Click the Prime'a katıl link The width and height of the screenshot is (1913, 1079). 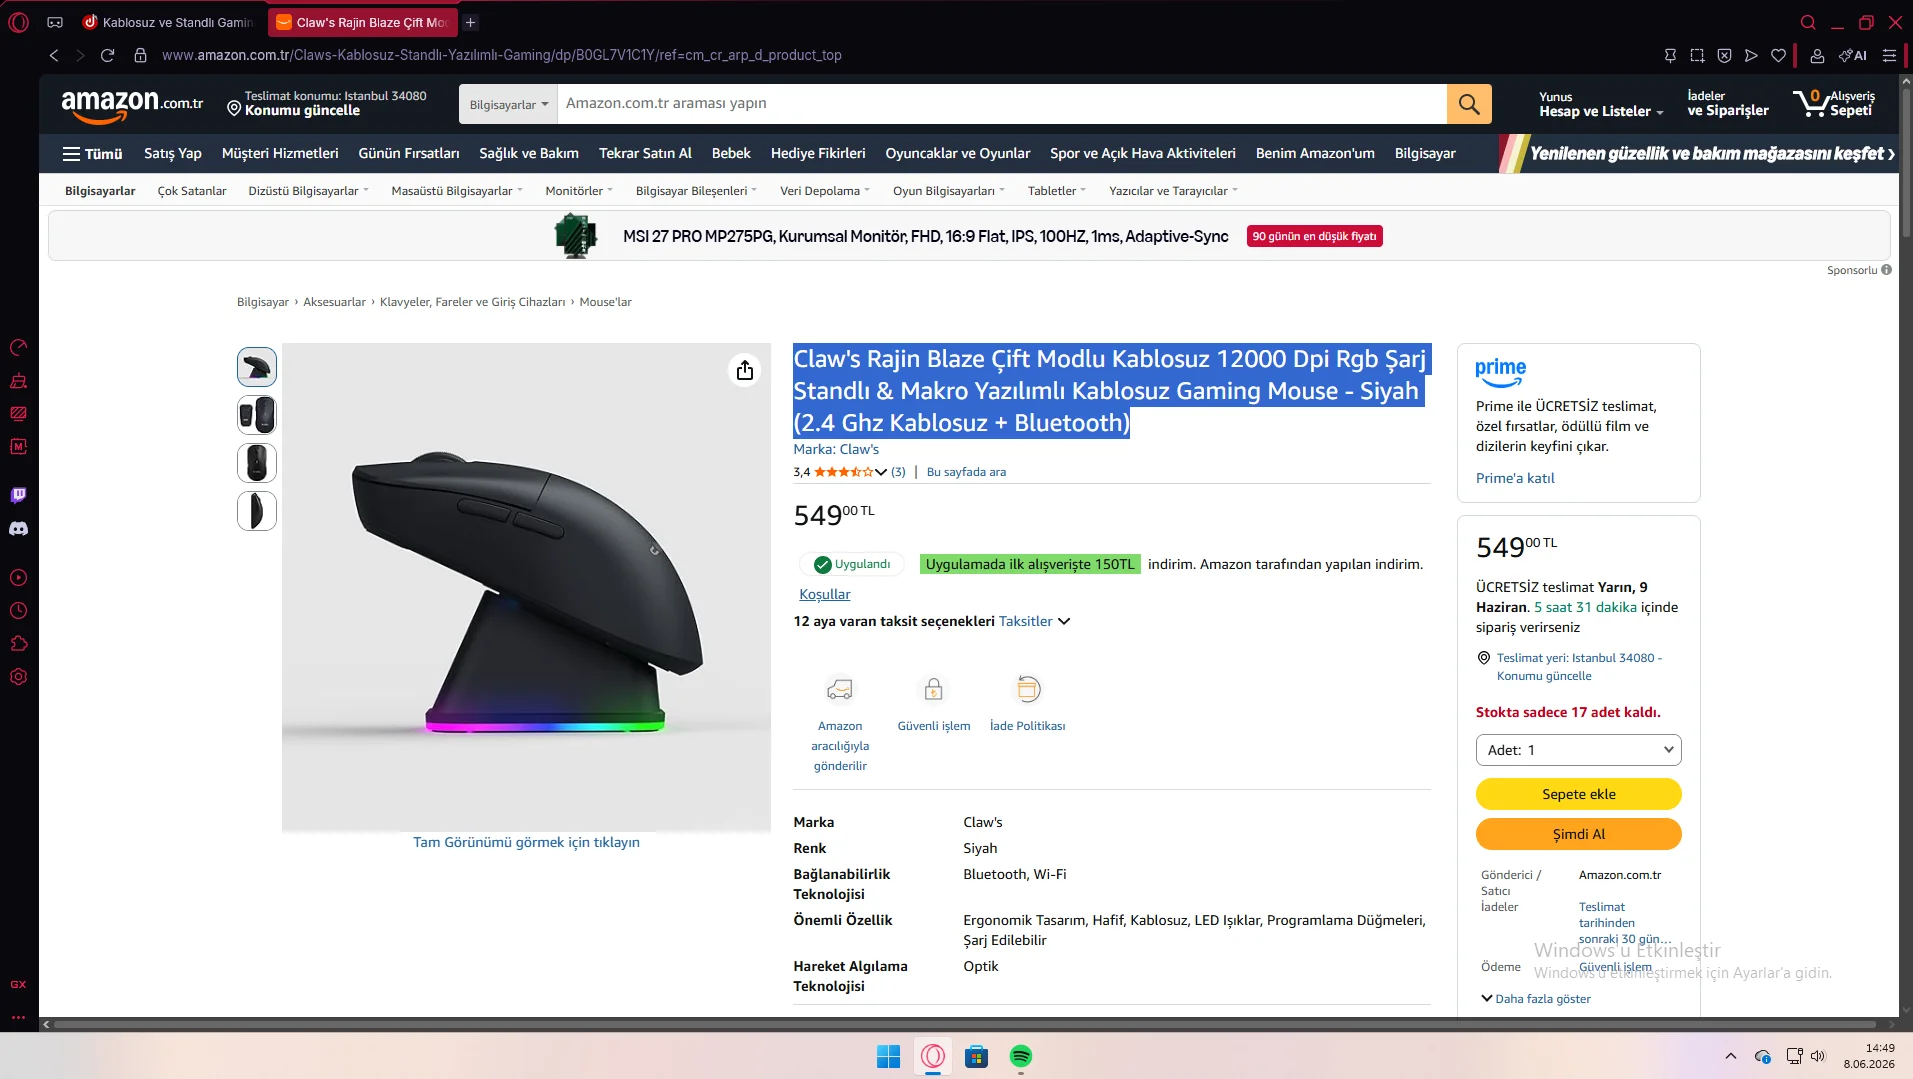(1515, 478)
